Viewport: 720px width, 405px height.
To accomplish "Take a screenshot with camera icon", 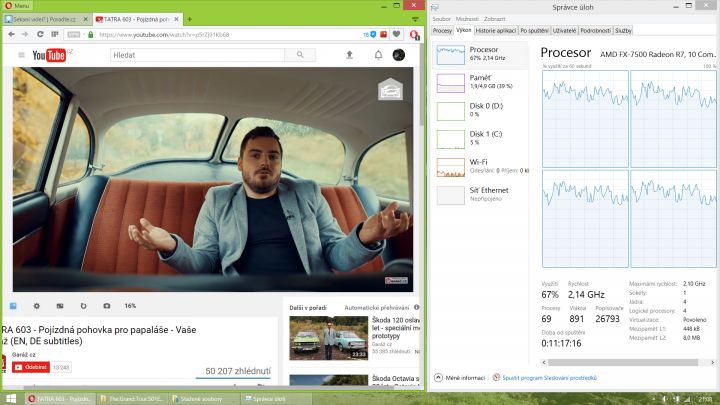I will pos(107,306).
